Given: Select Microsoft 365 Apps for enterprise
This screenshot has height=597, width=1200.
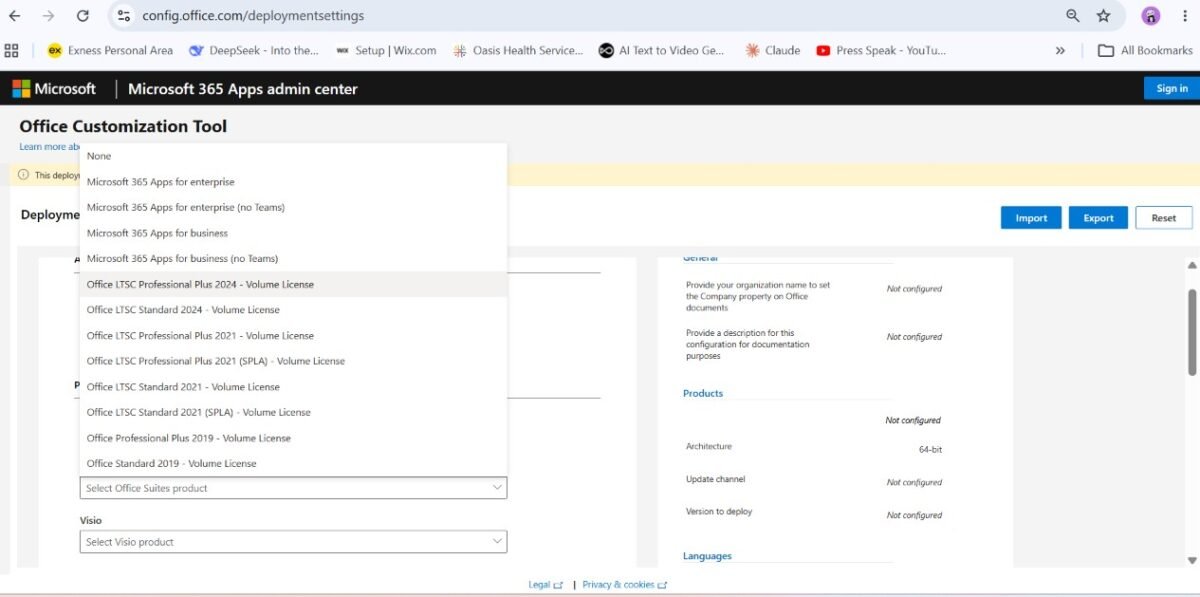Looking at the screenshot, I should [293, 182].
